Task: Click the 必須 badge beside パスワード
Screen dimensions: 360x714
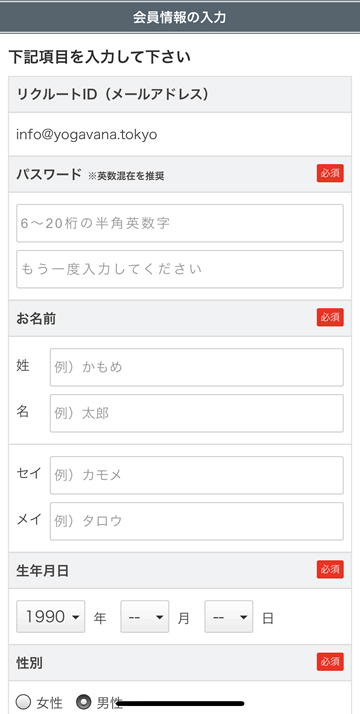Action: pyautogui.click(x=330, y=173)
